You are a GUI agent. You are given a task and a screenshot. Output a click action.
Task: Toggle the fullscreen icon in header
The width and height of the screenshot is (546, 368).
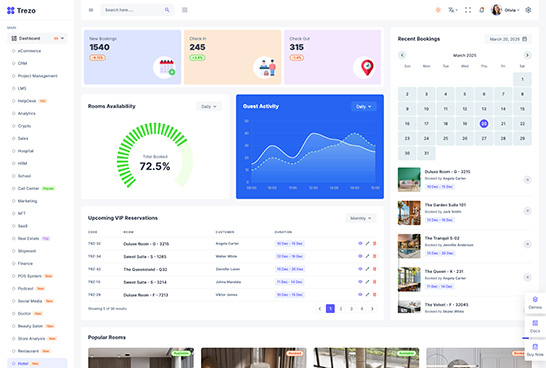pyautogui.click(x=468, y=10)
